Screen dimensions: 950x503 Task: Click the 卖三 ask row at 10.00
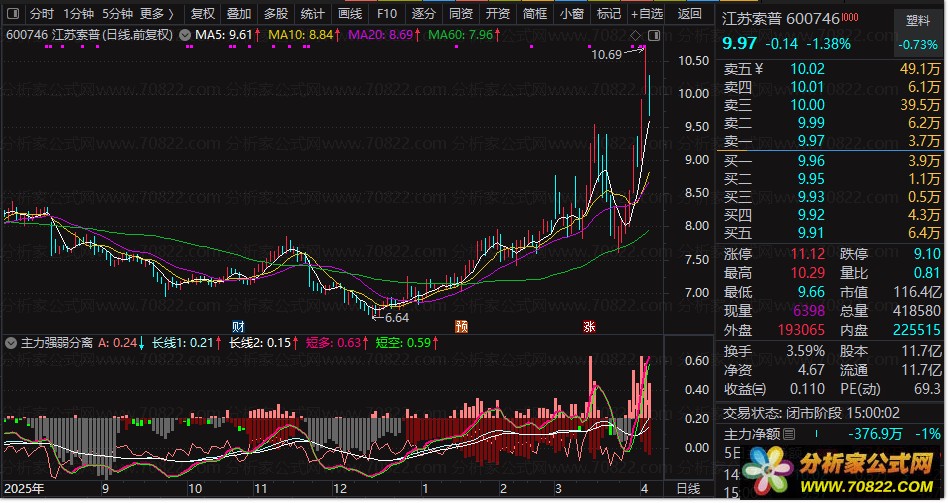(831, 105)
